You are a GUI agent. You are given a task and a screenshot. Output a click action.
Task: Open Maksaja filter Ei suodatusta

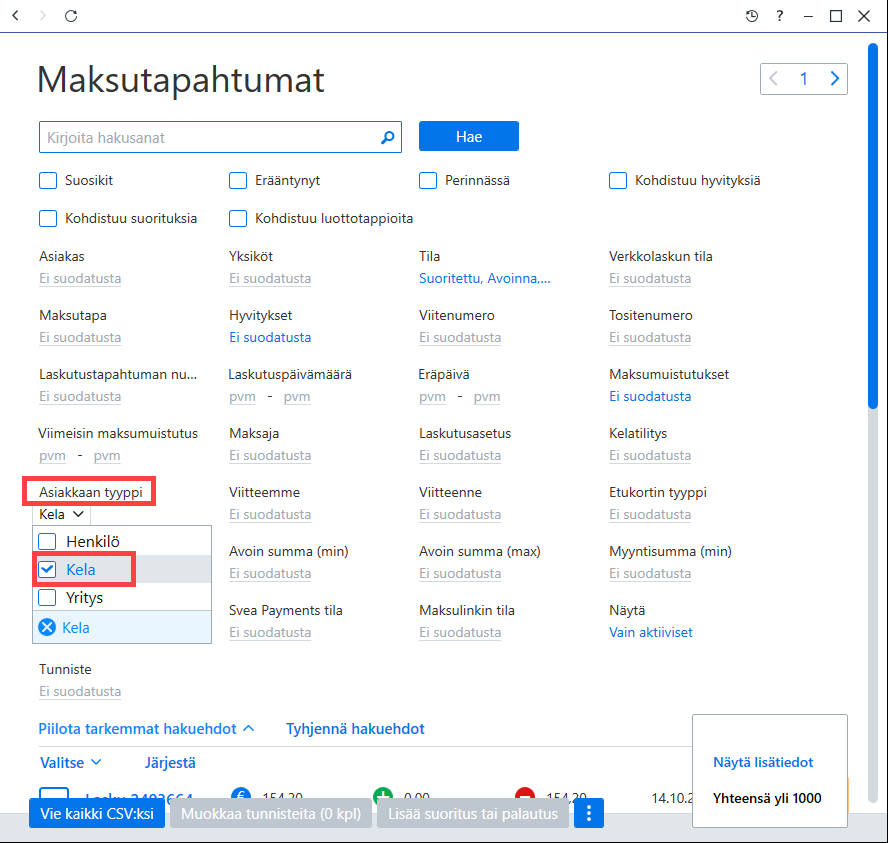270,455
